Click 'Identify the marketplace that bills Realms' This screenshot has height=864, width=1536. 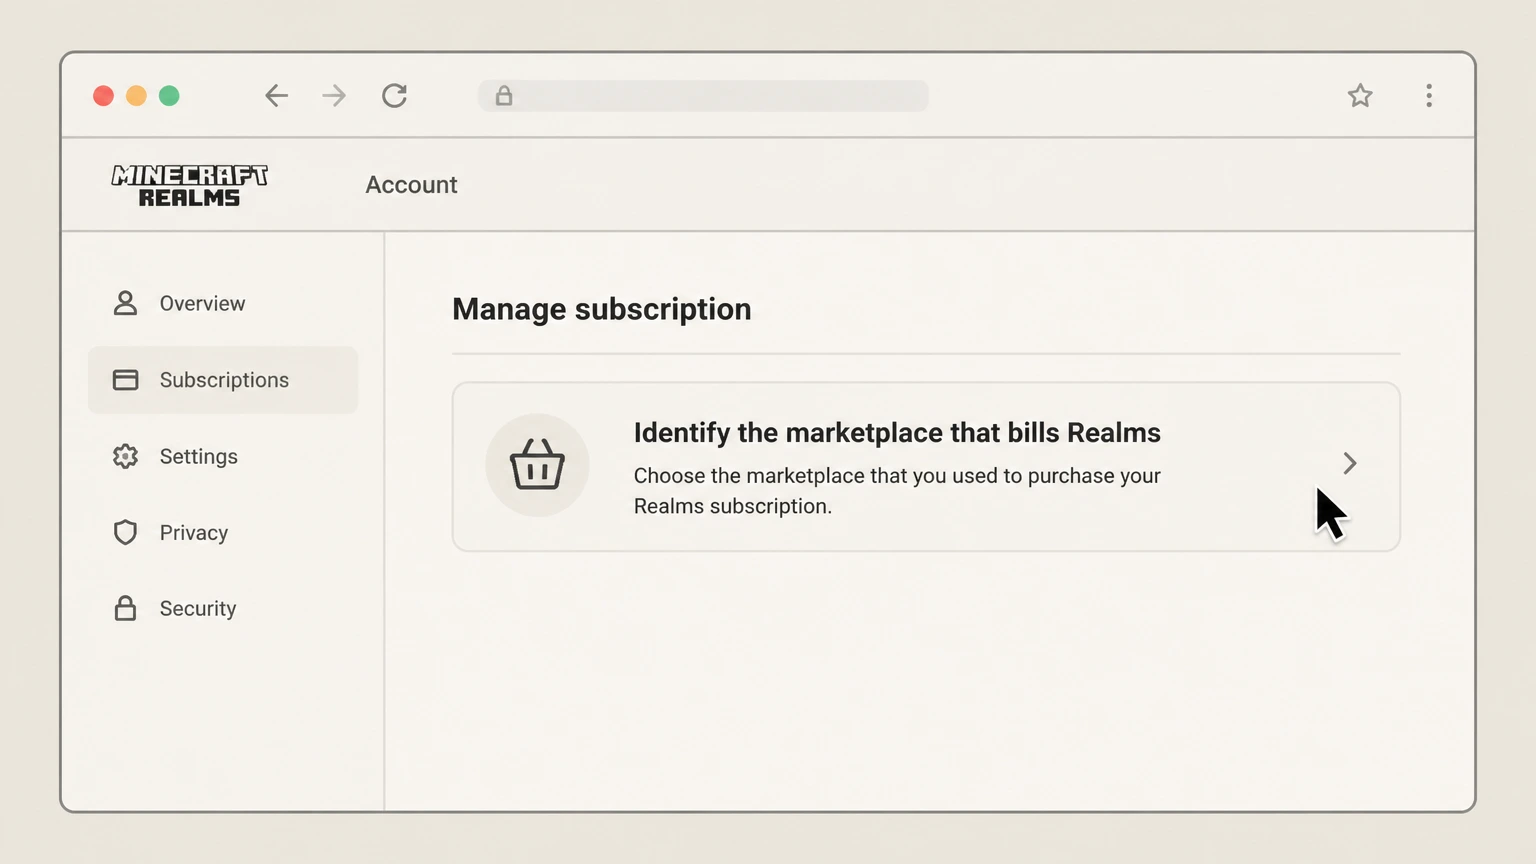pos(897,433)
